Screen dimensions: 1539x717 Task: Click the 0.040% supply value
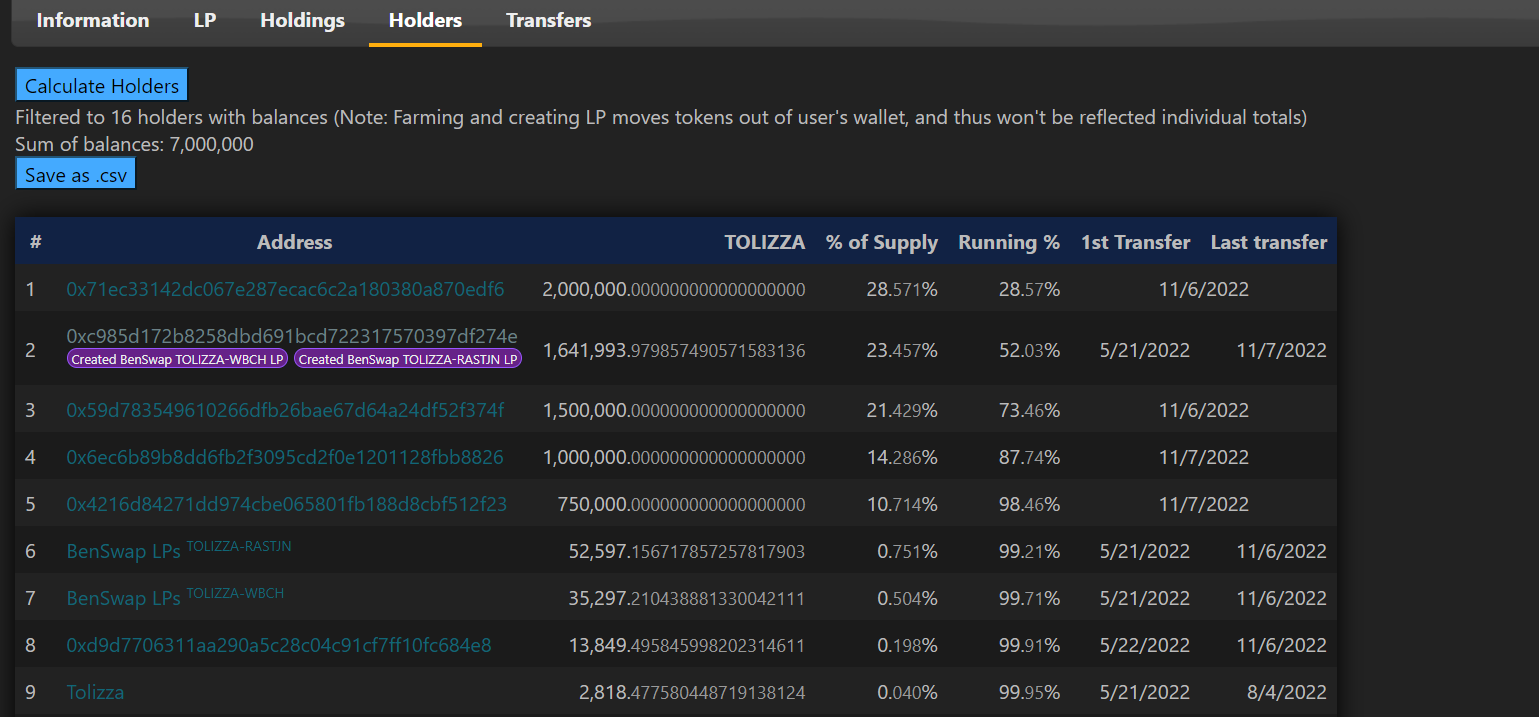(x=907, y=692)
